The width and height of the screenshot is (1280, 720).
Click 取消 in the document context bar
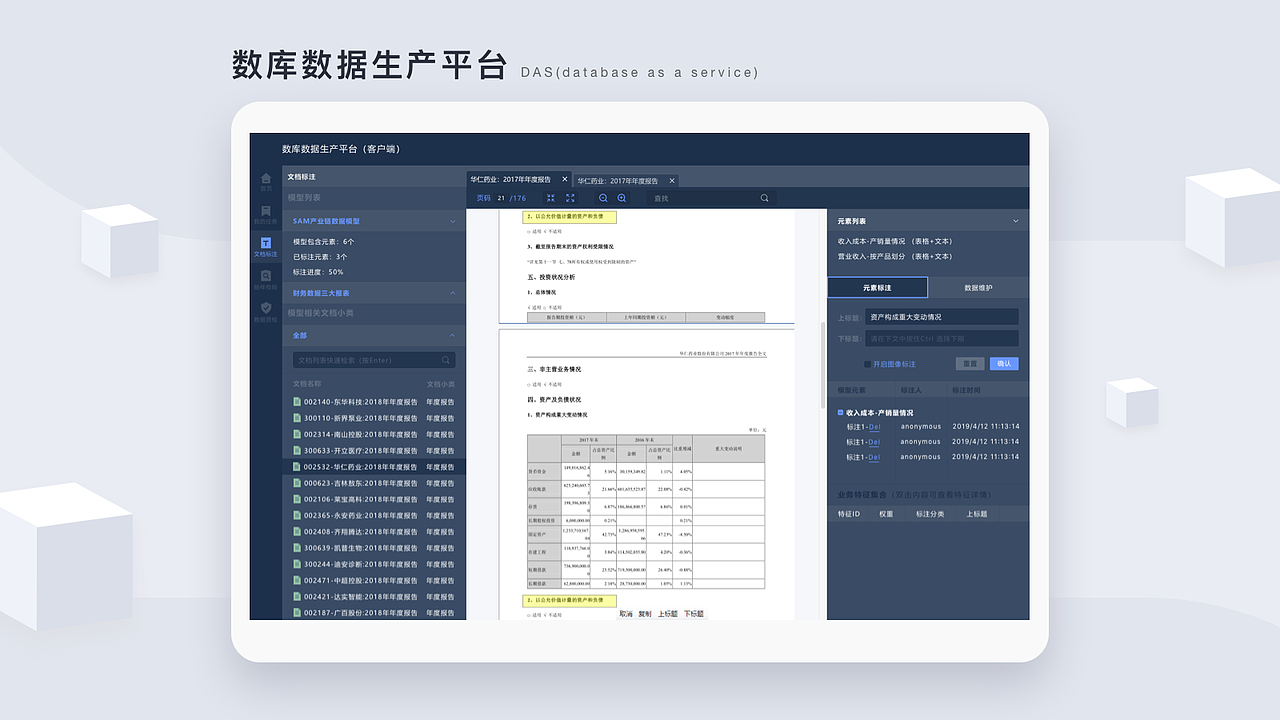pyautogui.click(x=626, y=614)
